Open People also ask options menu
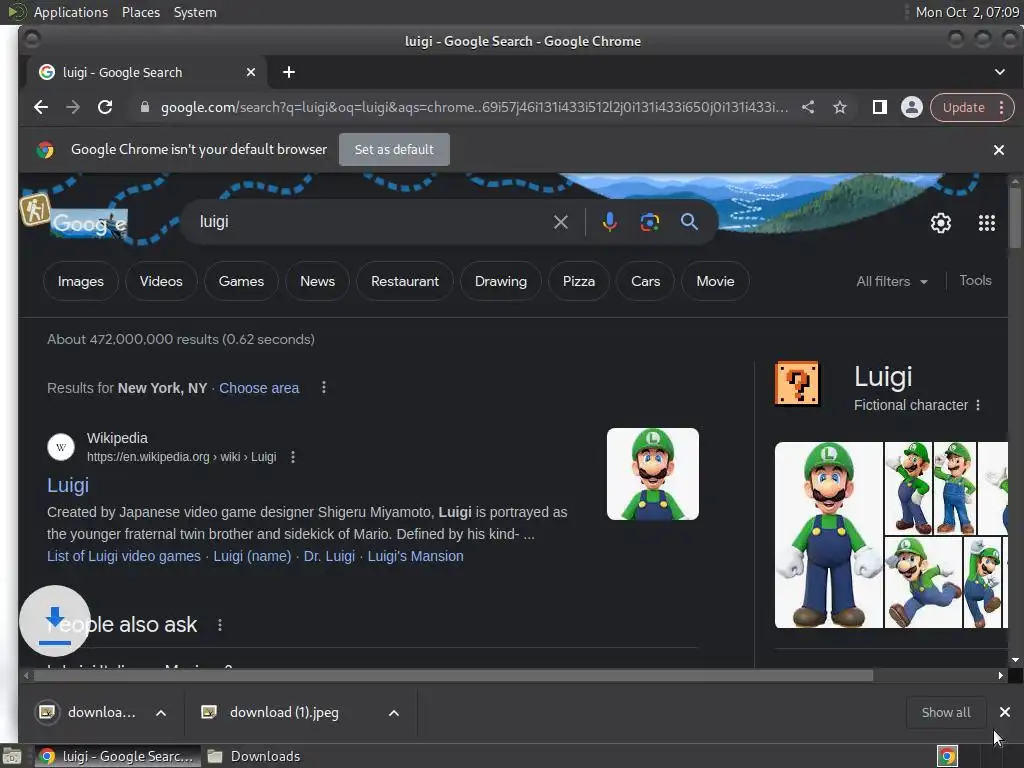 click(220, 625)
